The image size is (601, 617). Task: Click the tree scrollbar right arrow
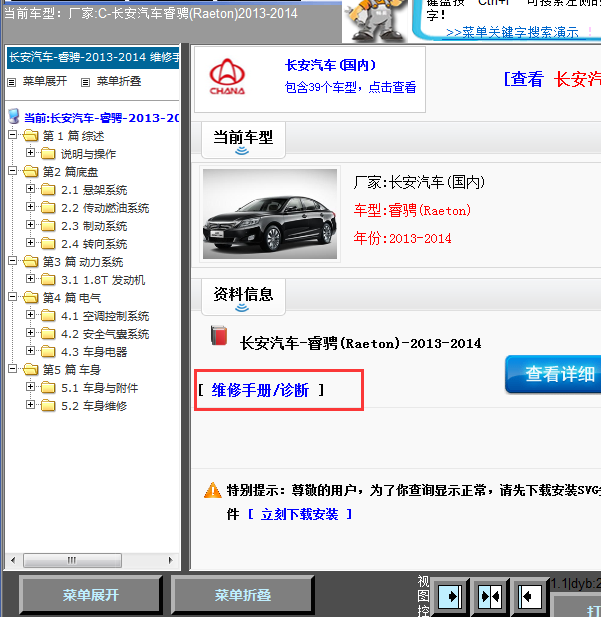(170, 560)
